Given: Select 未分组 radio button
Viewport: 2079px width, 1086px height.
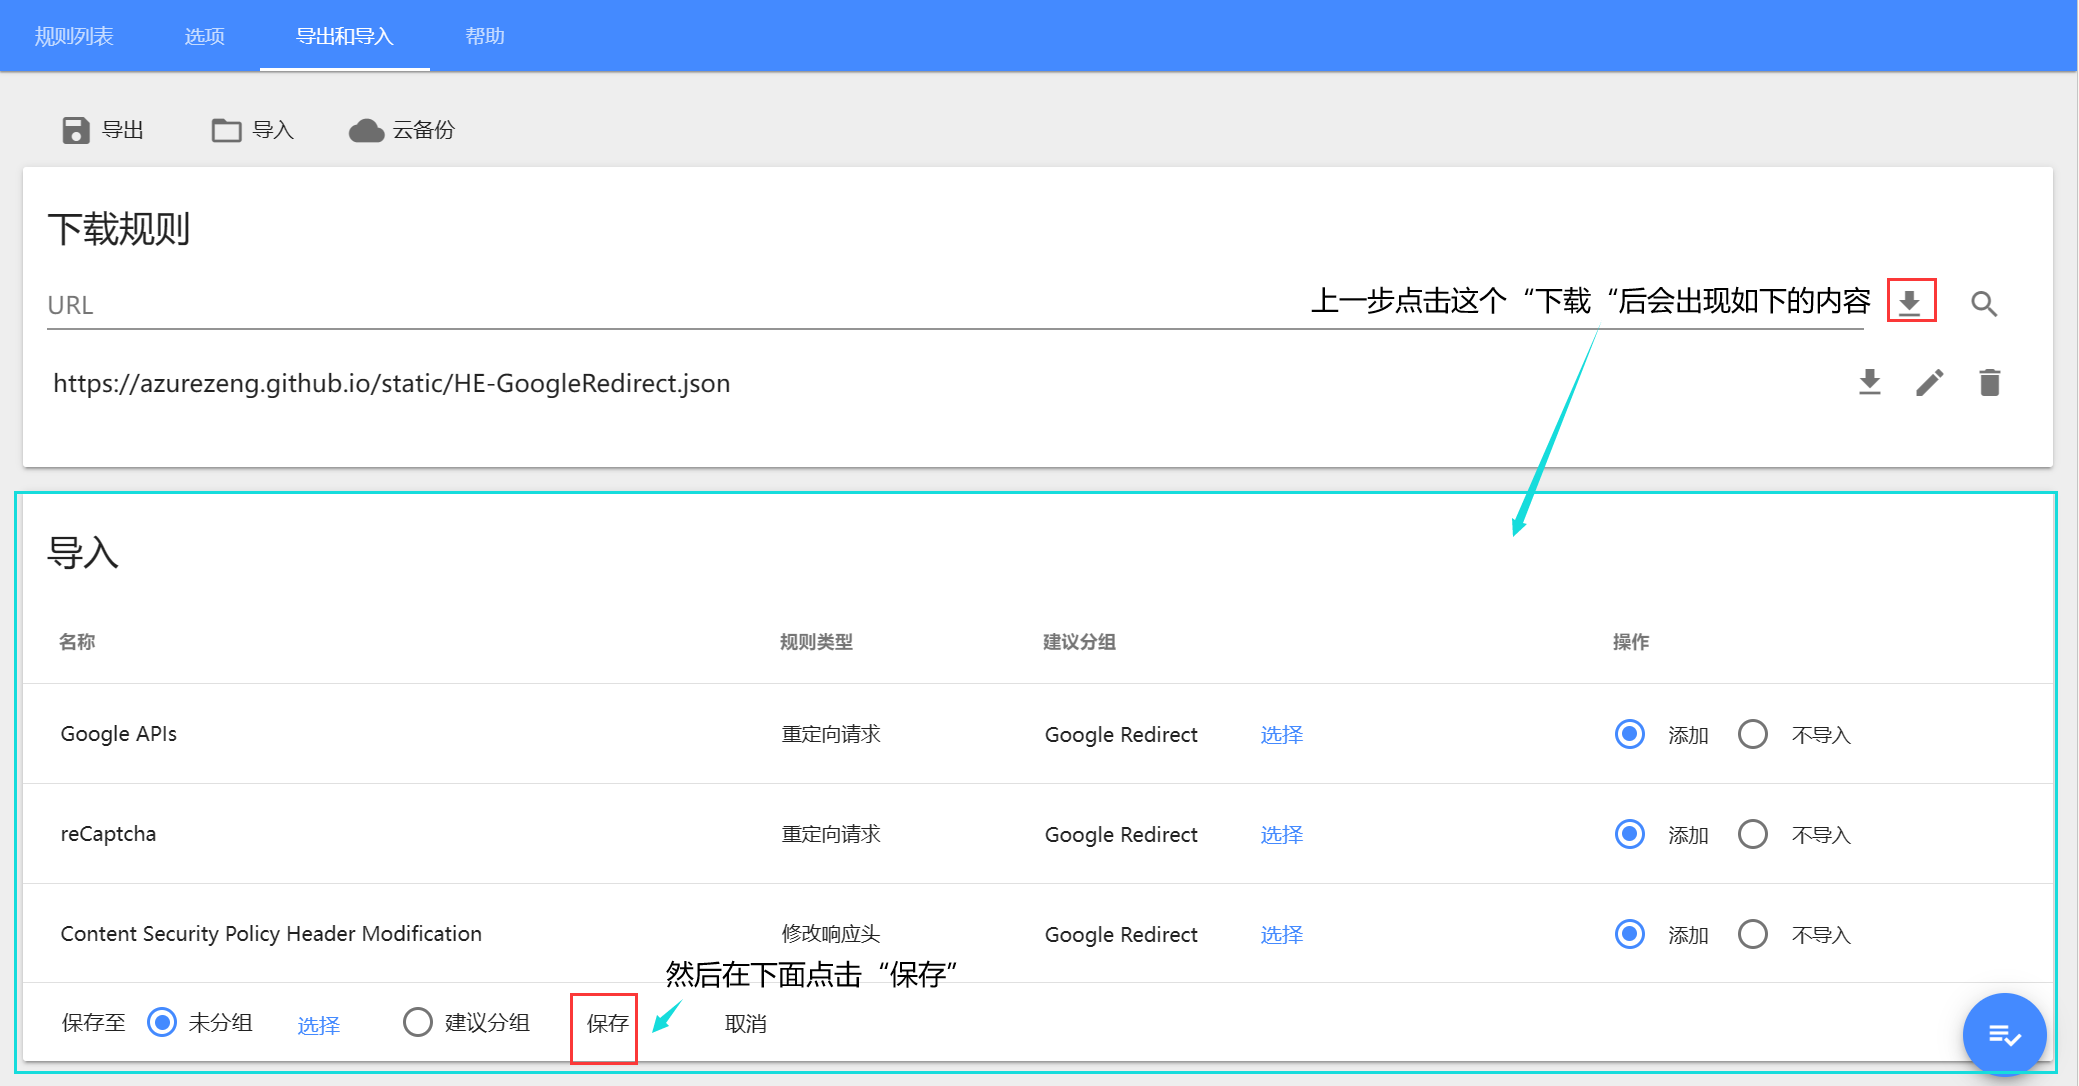Looking at the screenshot, I should pos(162,1022).
